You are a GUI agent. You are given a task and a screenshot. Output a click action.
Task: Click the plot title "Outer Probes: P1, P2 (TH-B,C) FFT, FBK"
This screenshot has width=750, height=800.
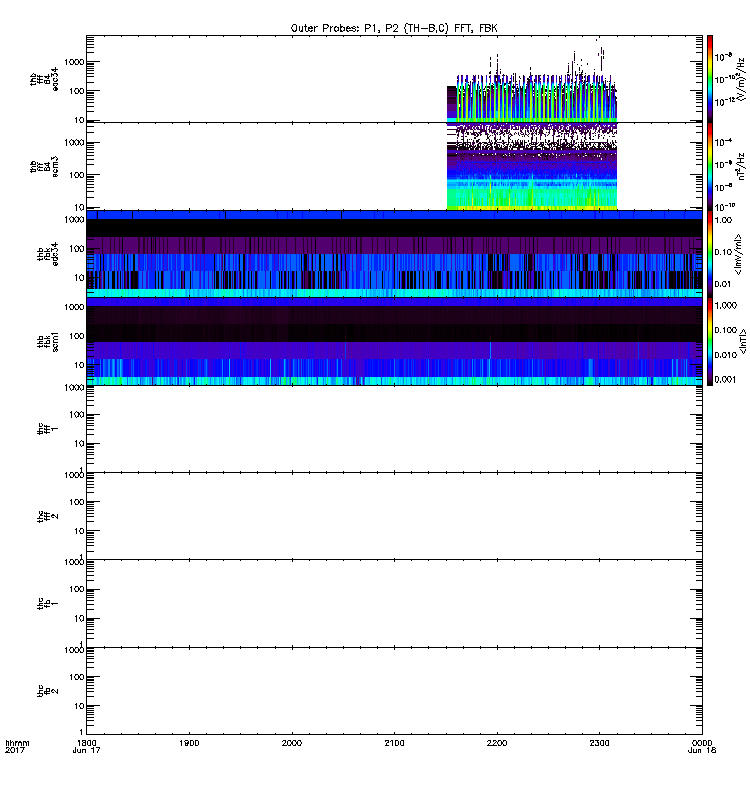coord(394,28)
